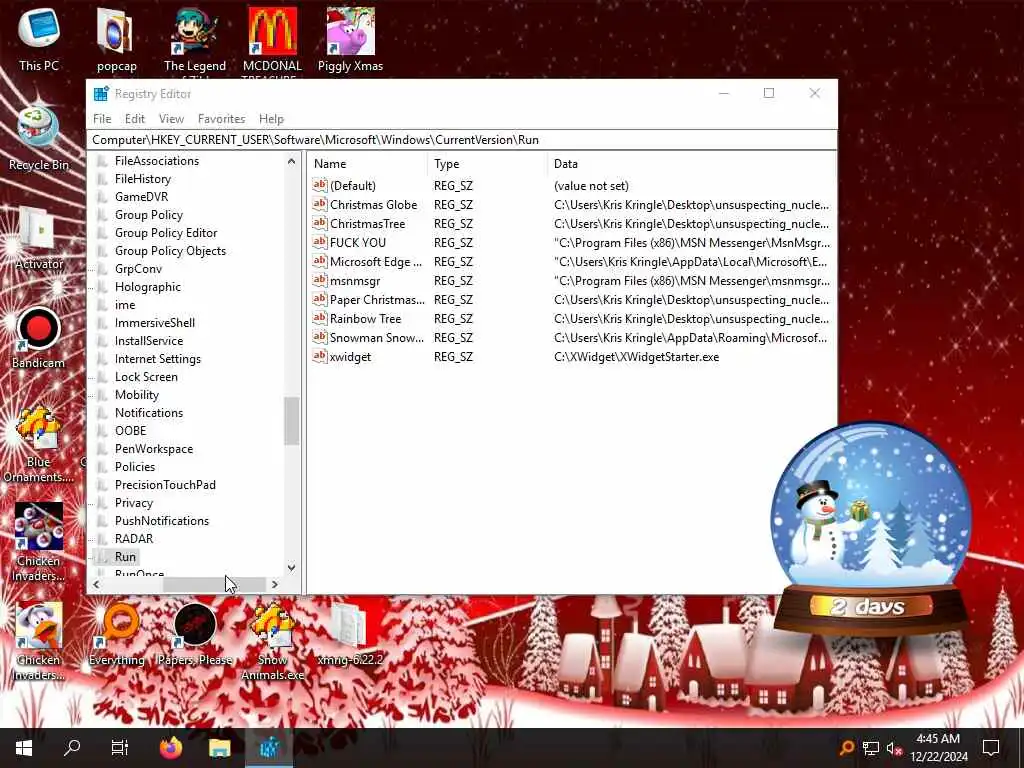Open the notification center icon
This screenshot has width=1024, height=768.
[x=991, y=748]
